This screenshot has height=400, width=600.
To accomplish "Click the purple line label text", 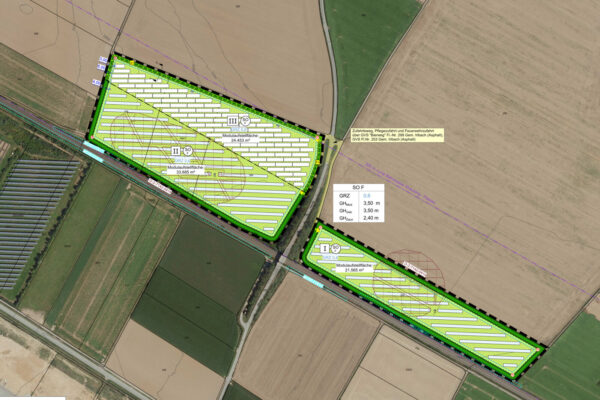I will click(x=398, y=184).
